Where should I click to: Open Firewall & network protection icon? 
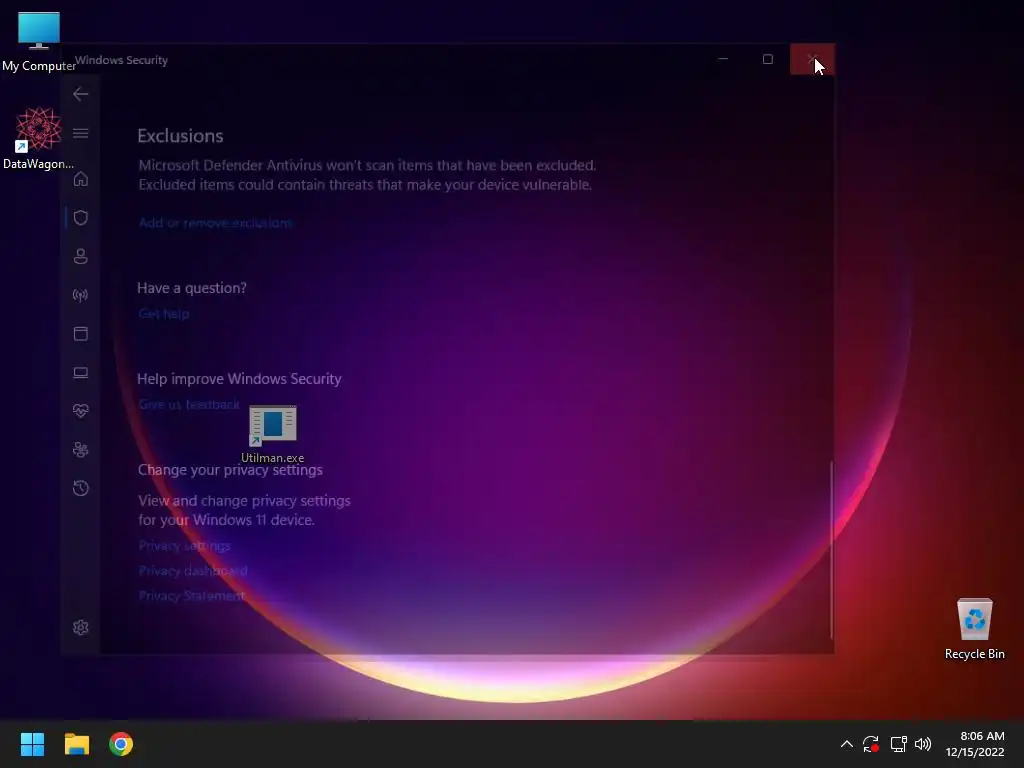80,295
